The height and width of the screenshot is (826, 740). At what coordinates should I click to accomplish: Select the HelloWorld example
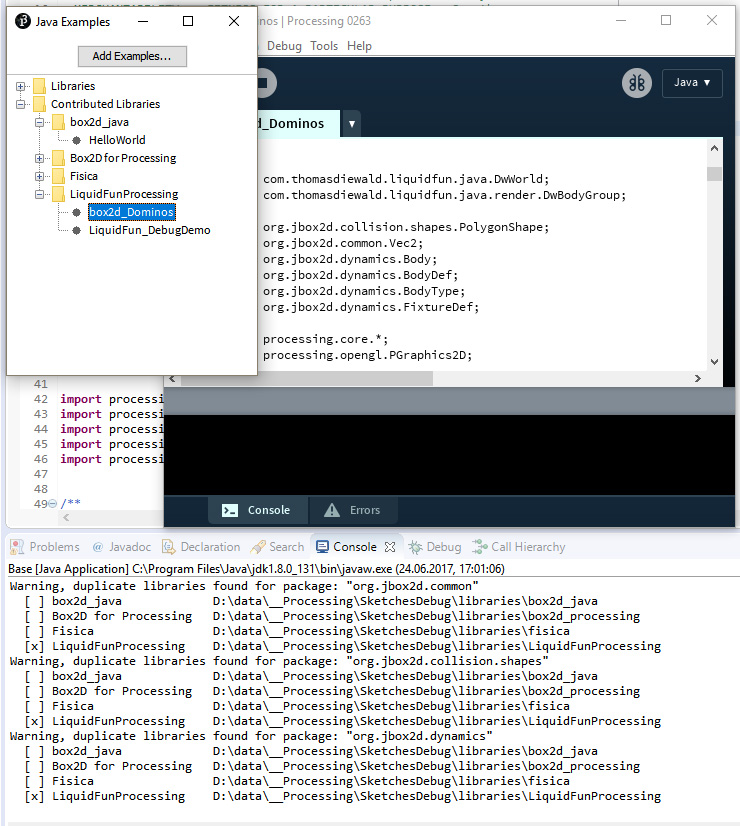117,140
